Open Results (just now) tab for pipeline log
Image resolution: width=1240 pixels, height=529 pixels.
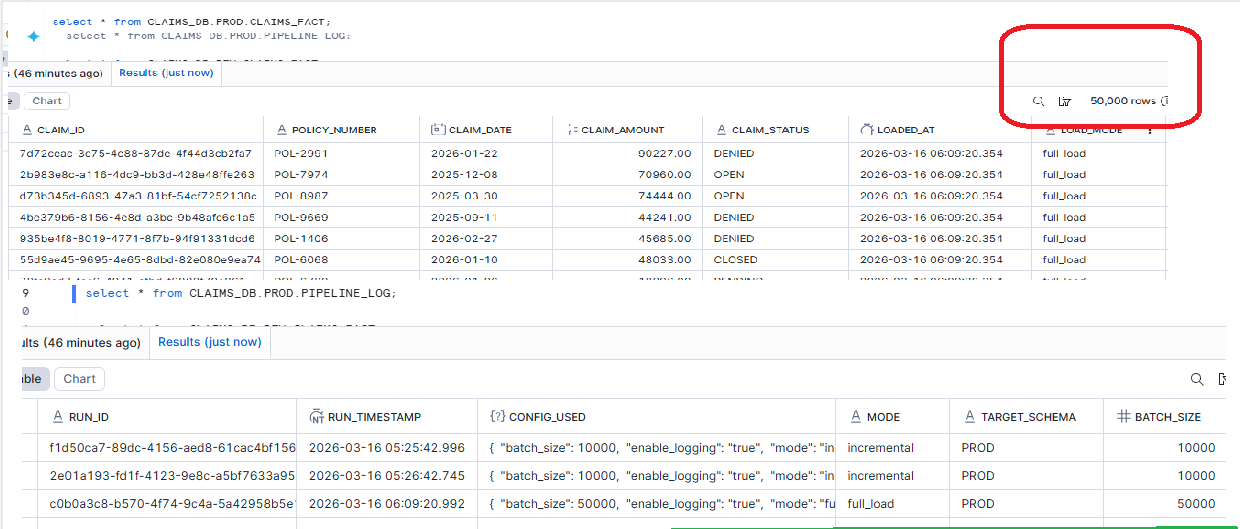click(209, 342)
